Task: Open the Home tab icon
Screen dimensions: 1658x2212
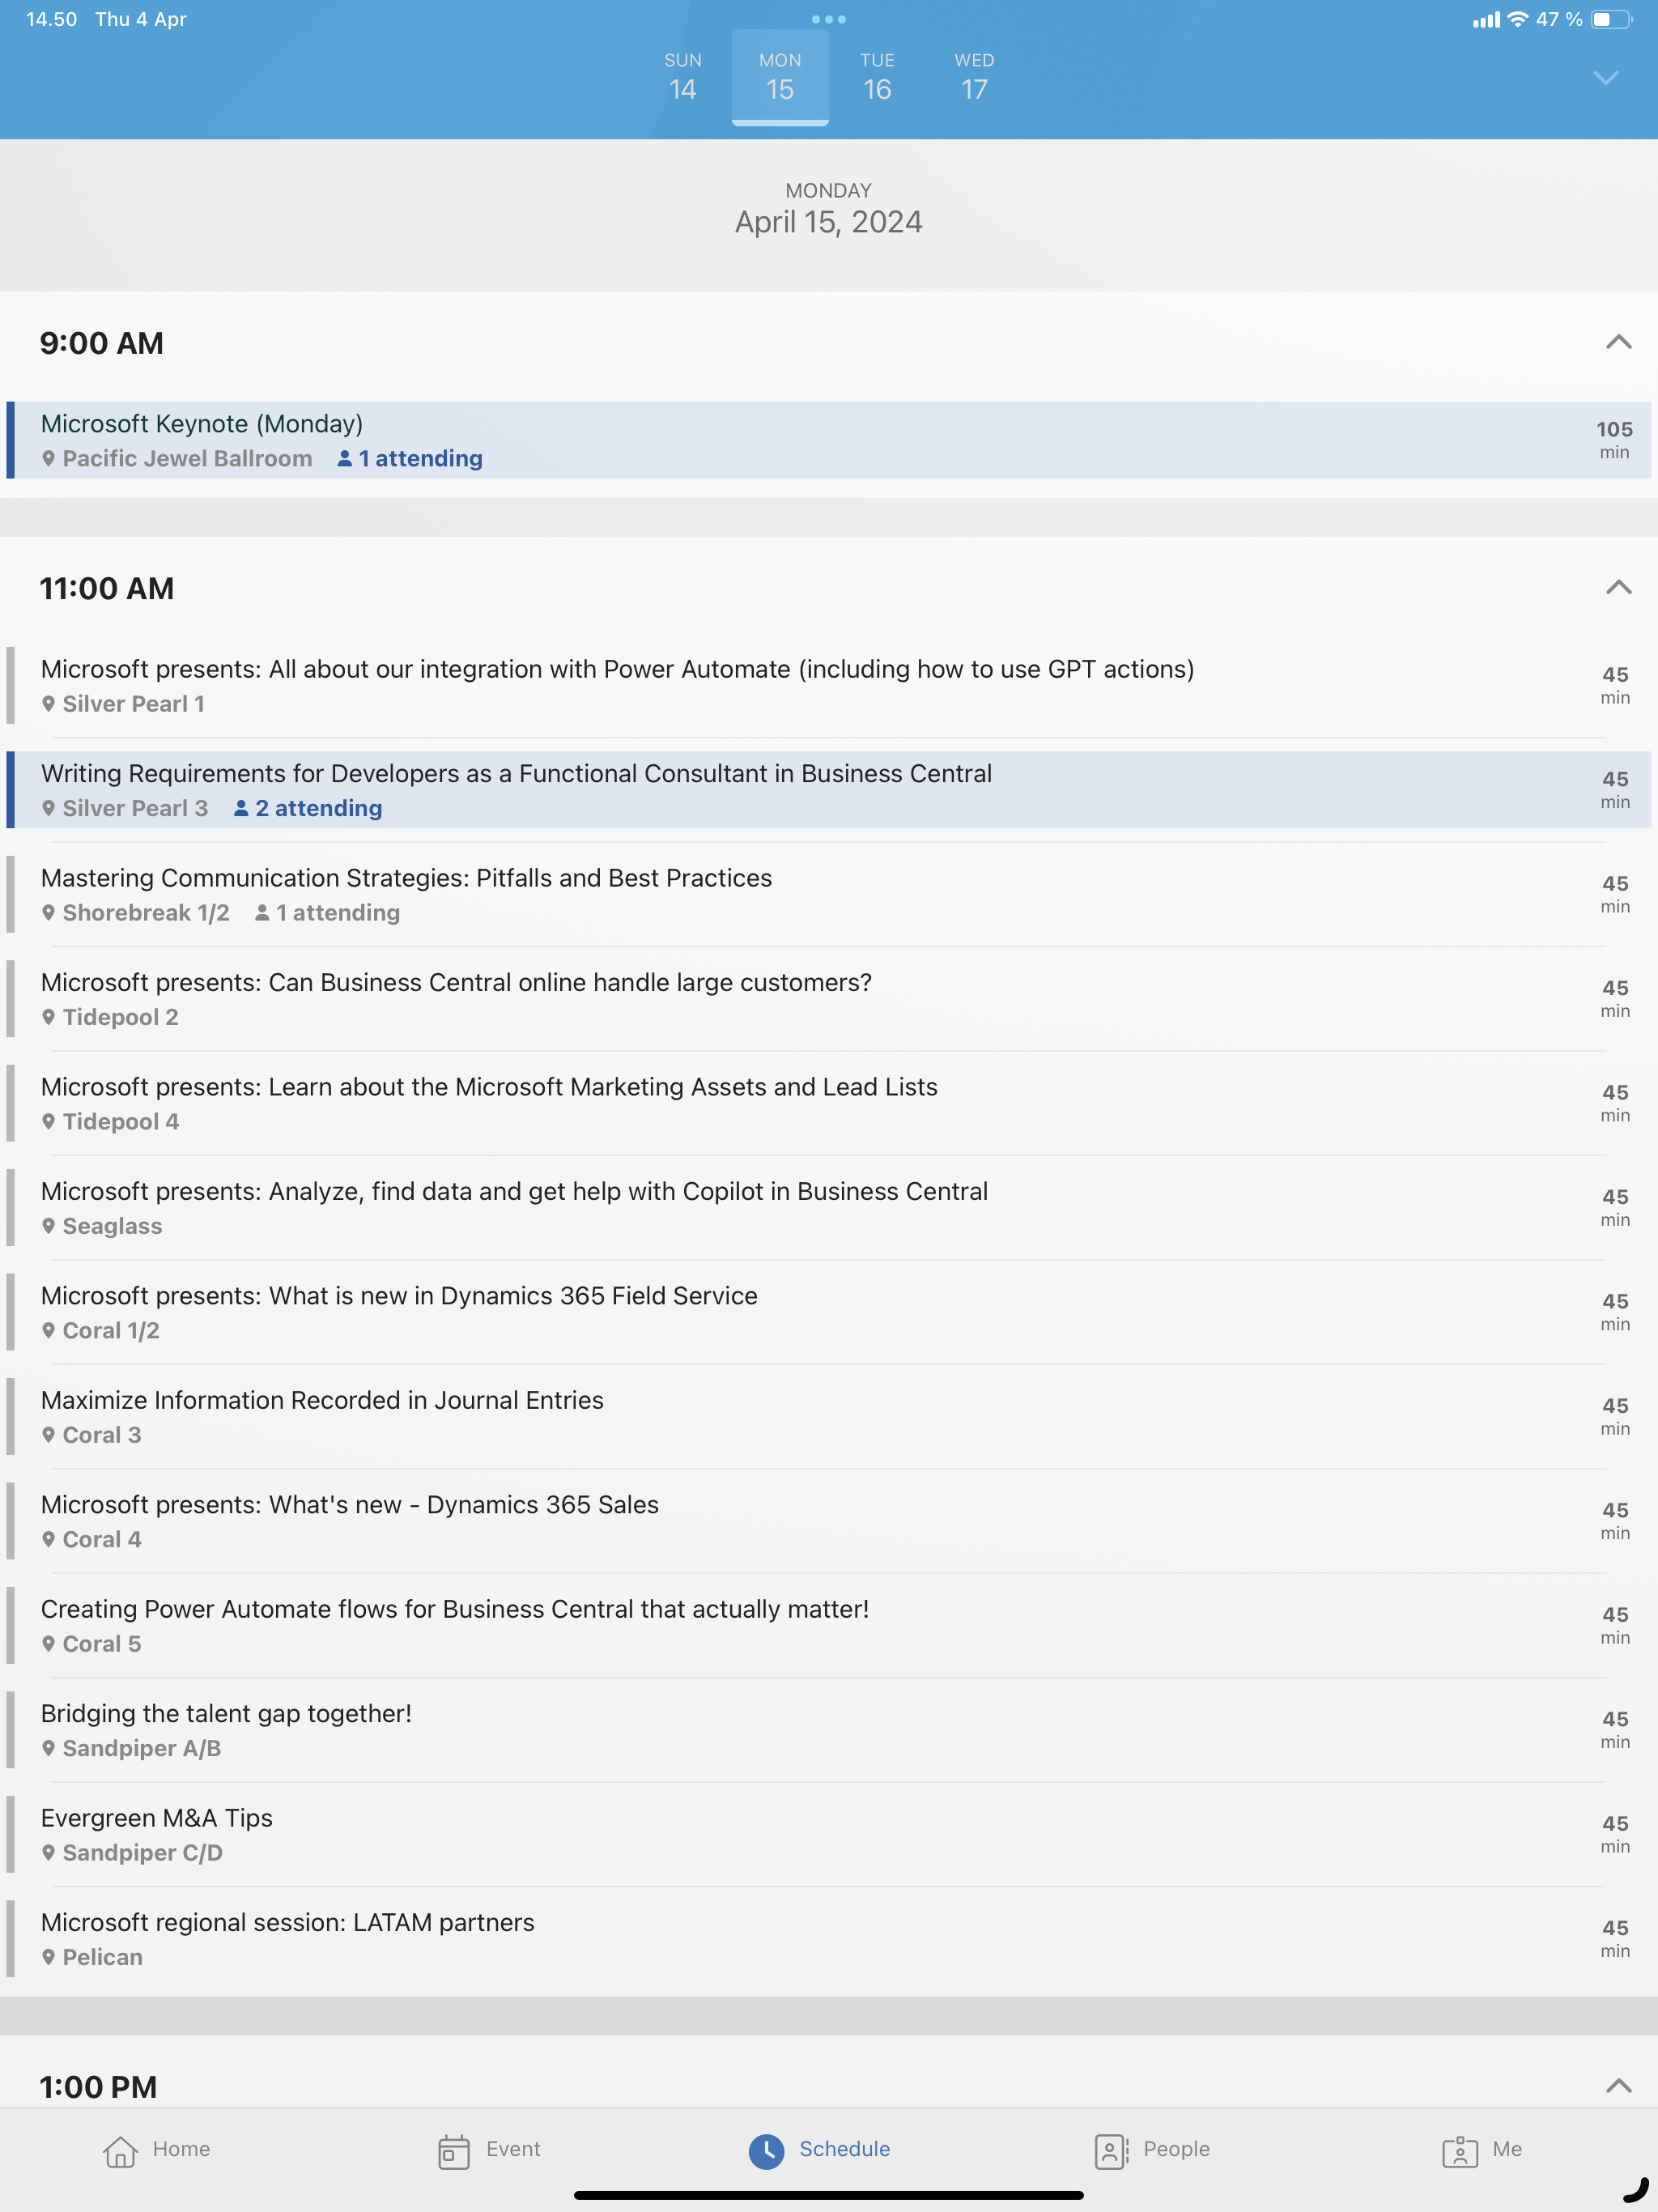Action: coord(120,2151)
